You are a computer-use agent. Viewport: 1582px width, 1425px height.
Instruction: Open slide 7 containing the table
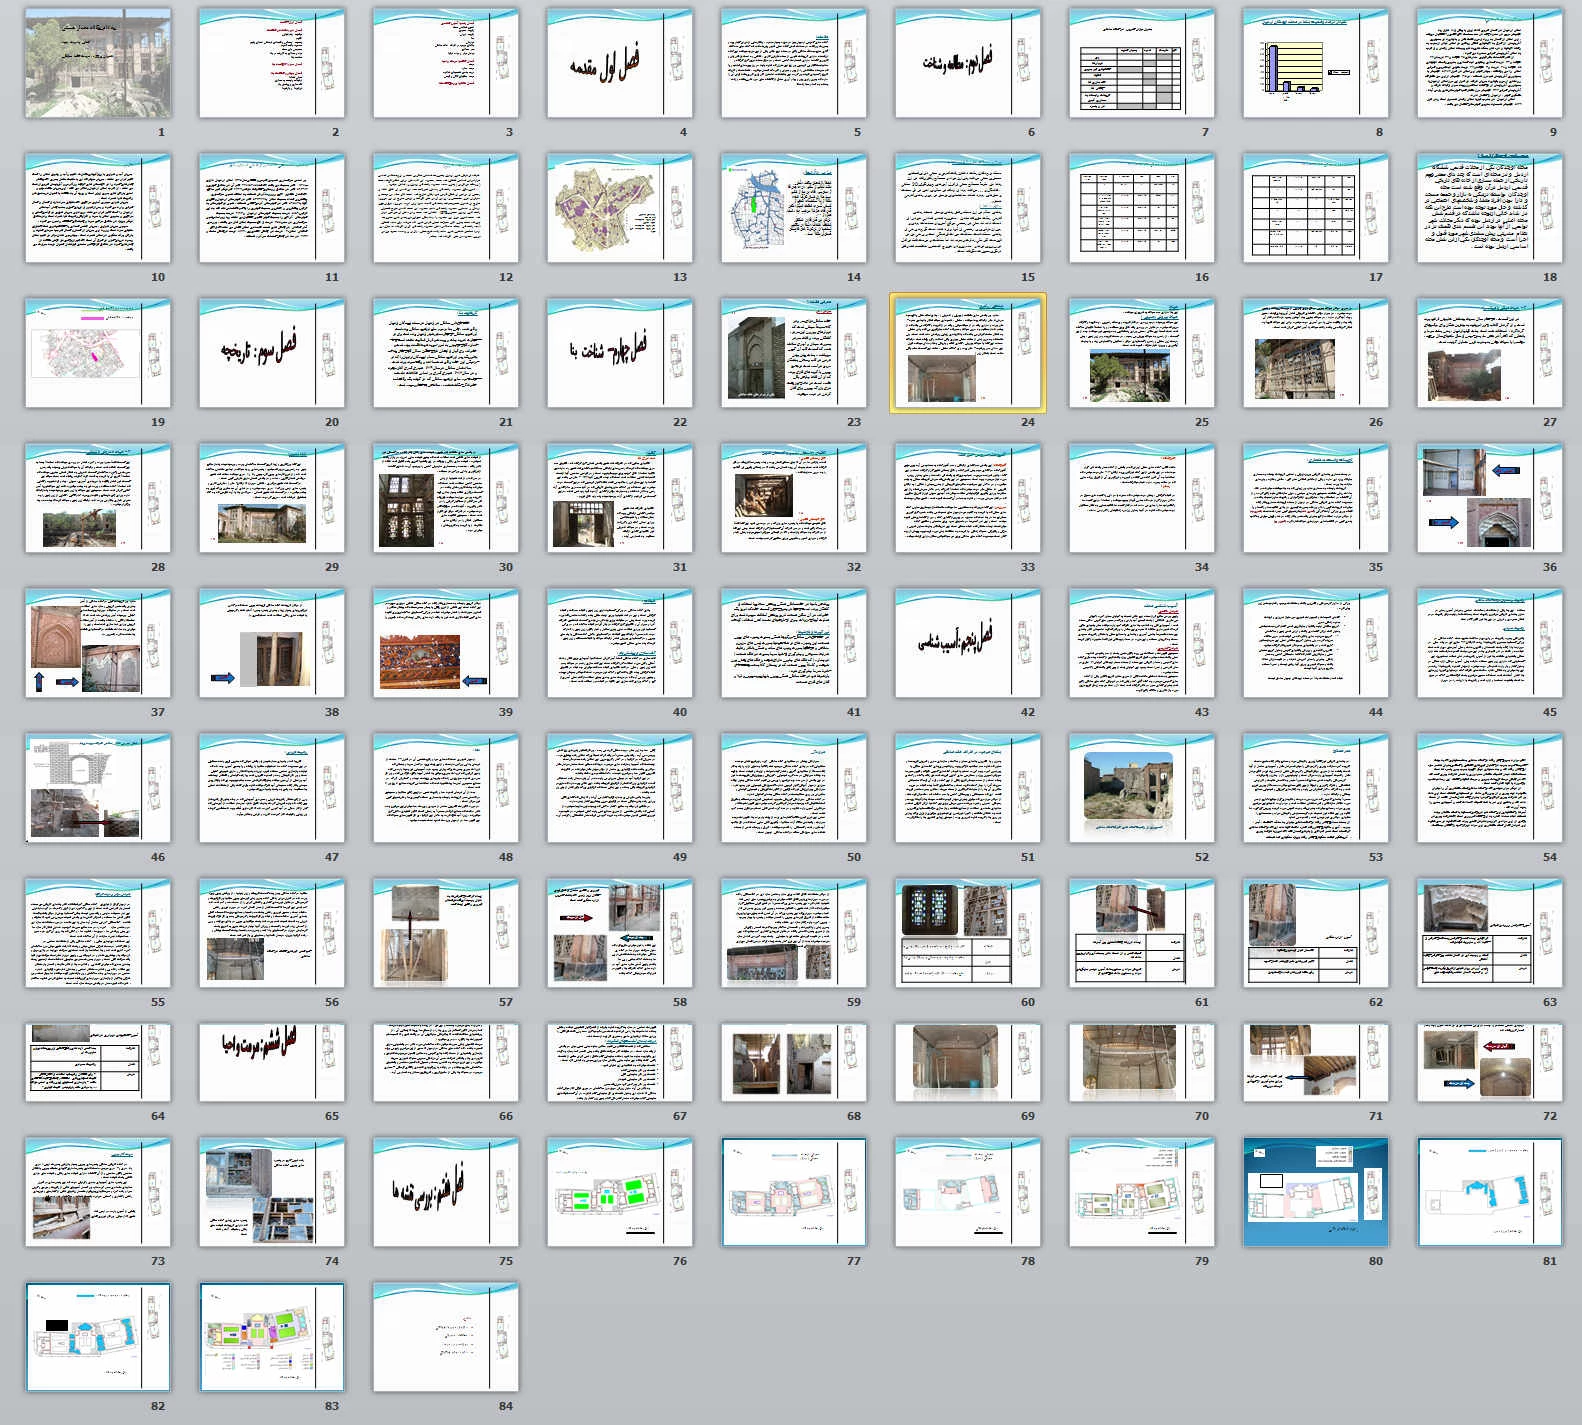[x=1141, y=64]
